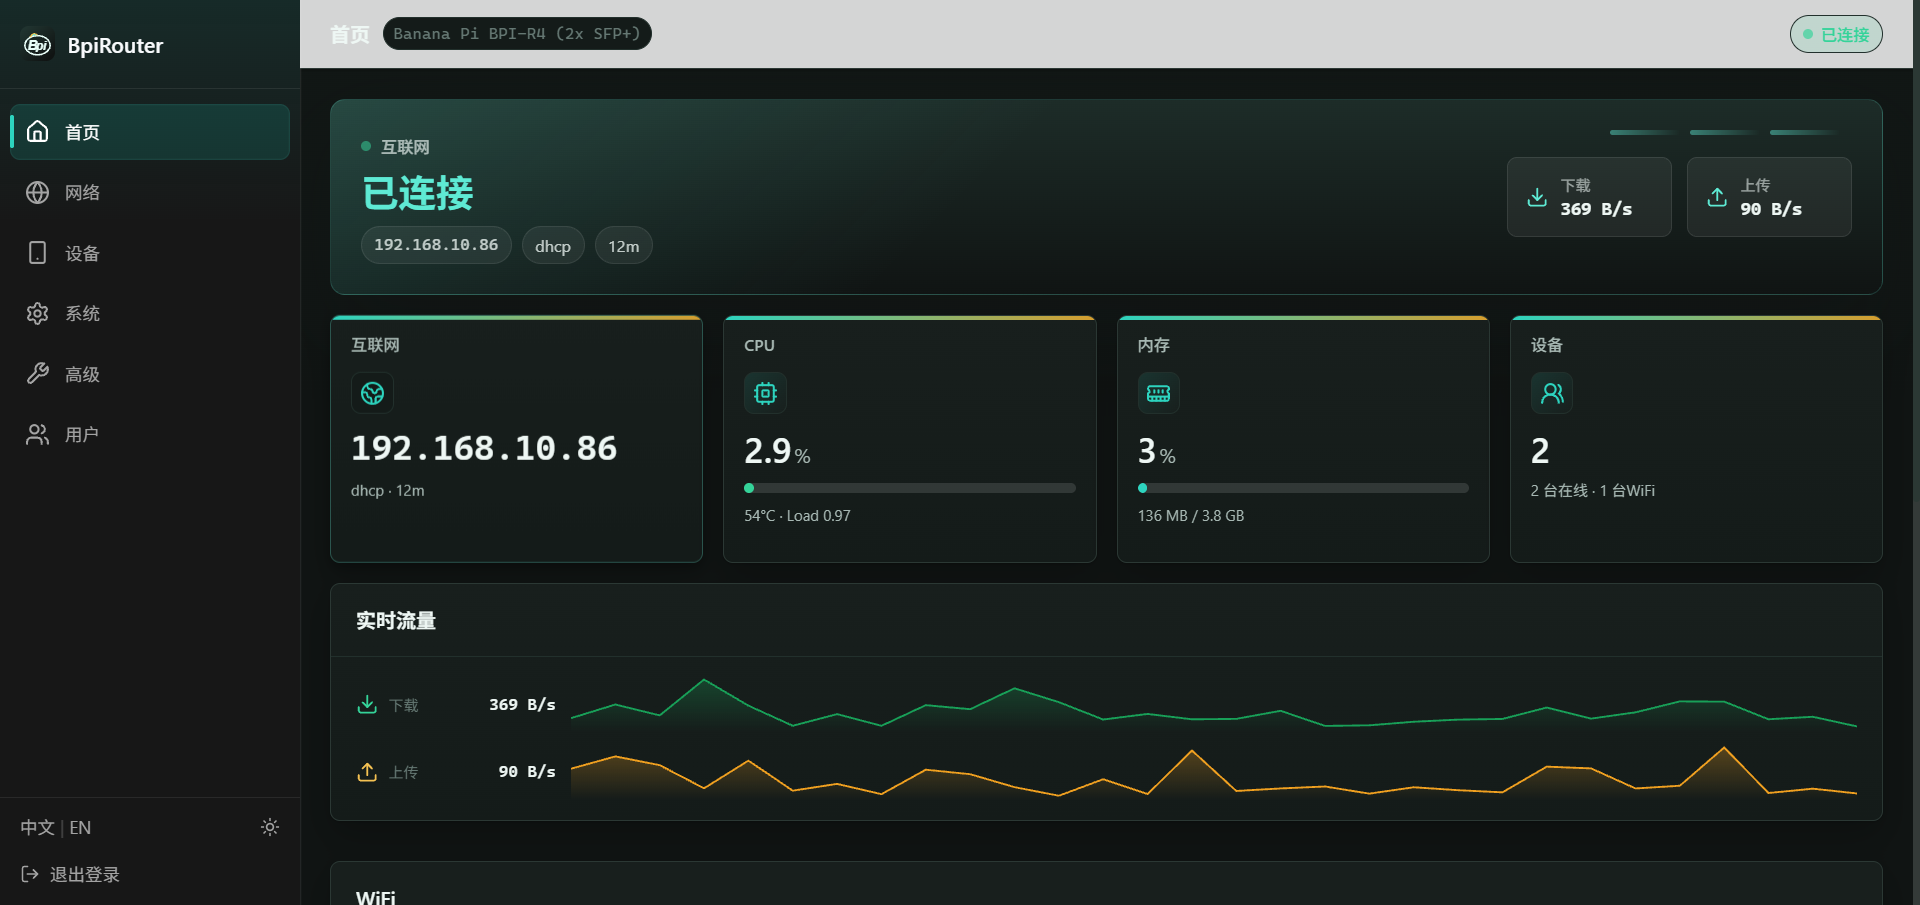
Task: Click the CPU chip icon
Action: tap(765, 393)
